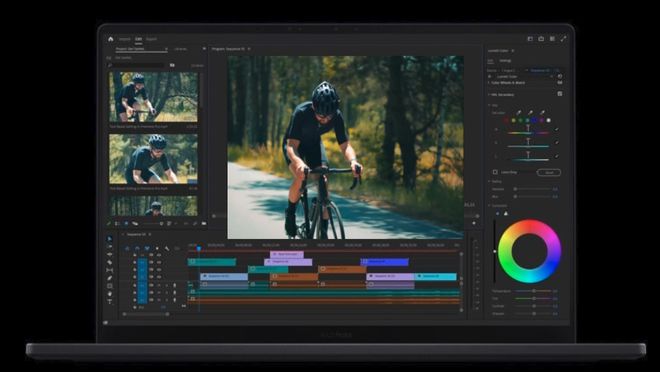660x372 pixels.
Task: Select the Razor tool in timeline toolbar
Action: (109, 262)
